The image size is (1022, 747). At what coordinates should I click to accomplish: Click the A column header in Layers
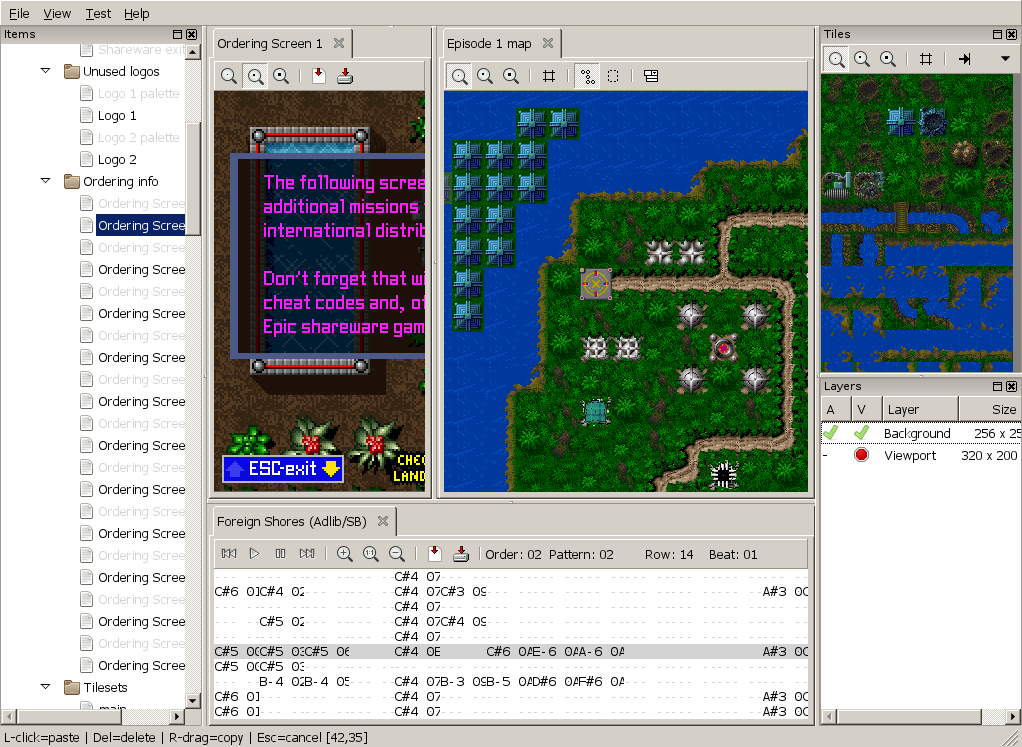pyautogui.click(x=836, y=409)
